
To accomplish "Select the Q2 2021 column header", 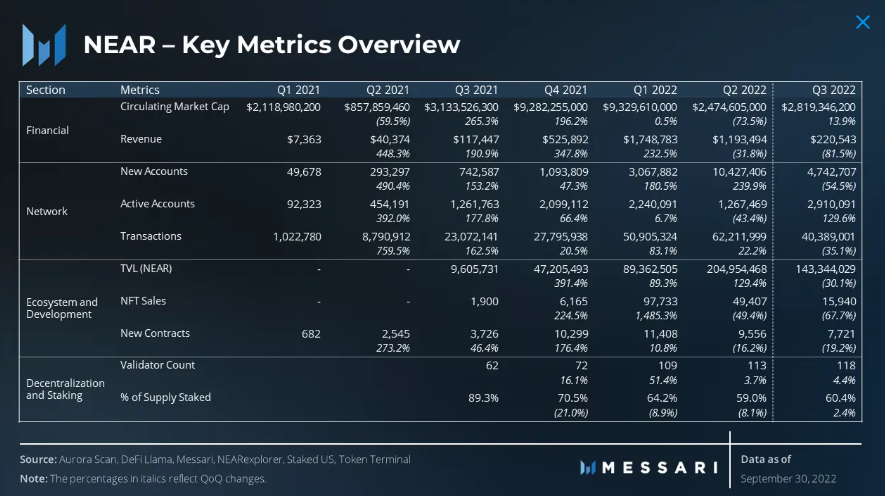I will tap(387, 90).
